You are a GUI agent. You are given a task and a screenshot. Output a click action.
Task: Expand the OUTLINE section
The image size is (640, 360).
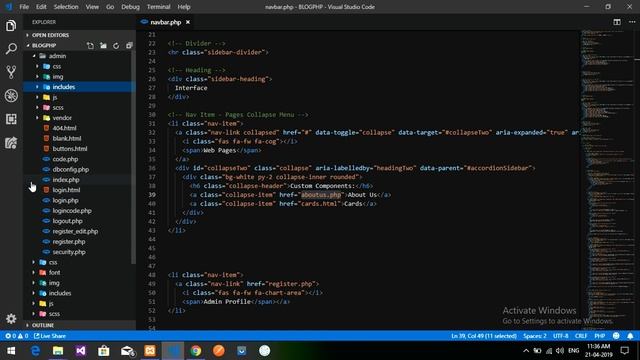tap(79, 325)
